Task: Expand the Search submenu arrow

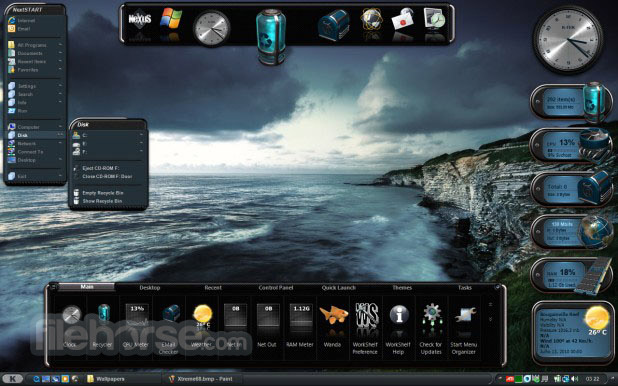Action: [x=60, y=94]
